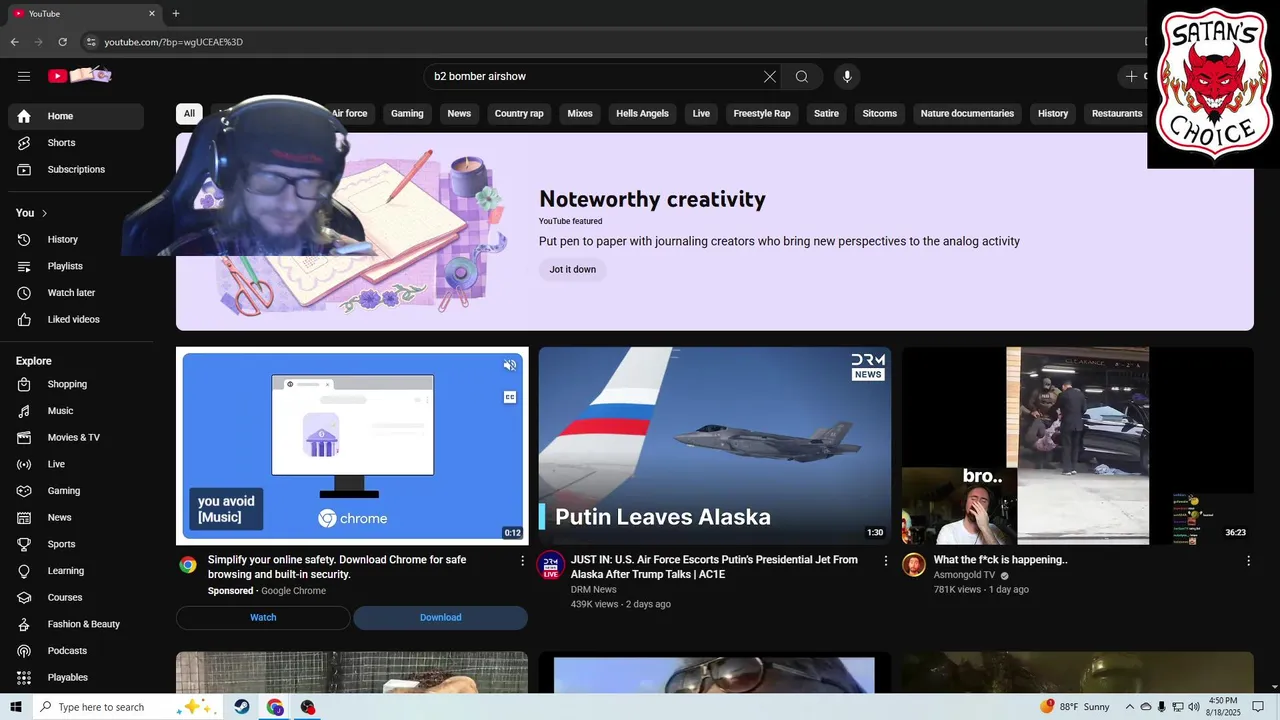This screenshot has width=1280, height=720.
Task: Open options for DRM News video
Action: coord(885,561)
